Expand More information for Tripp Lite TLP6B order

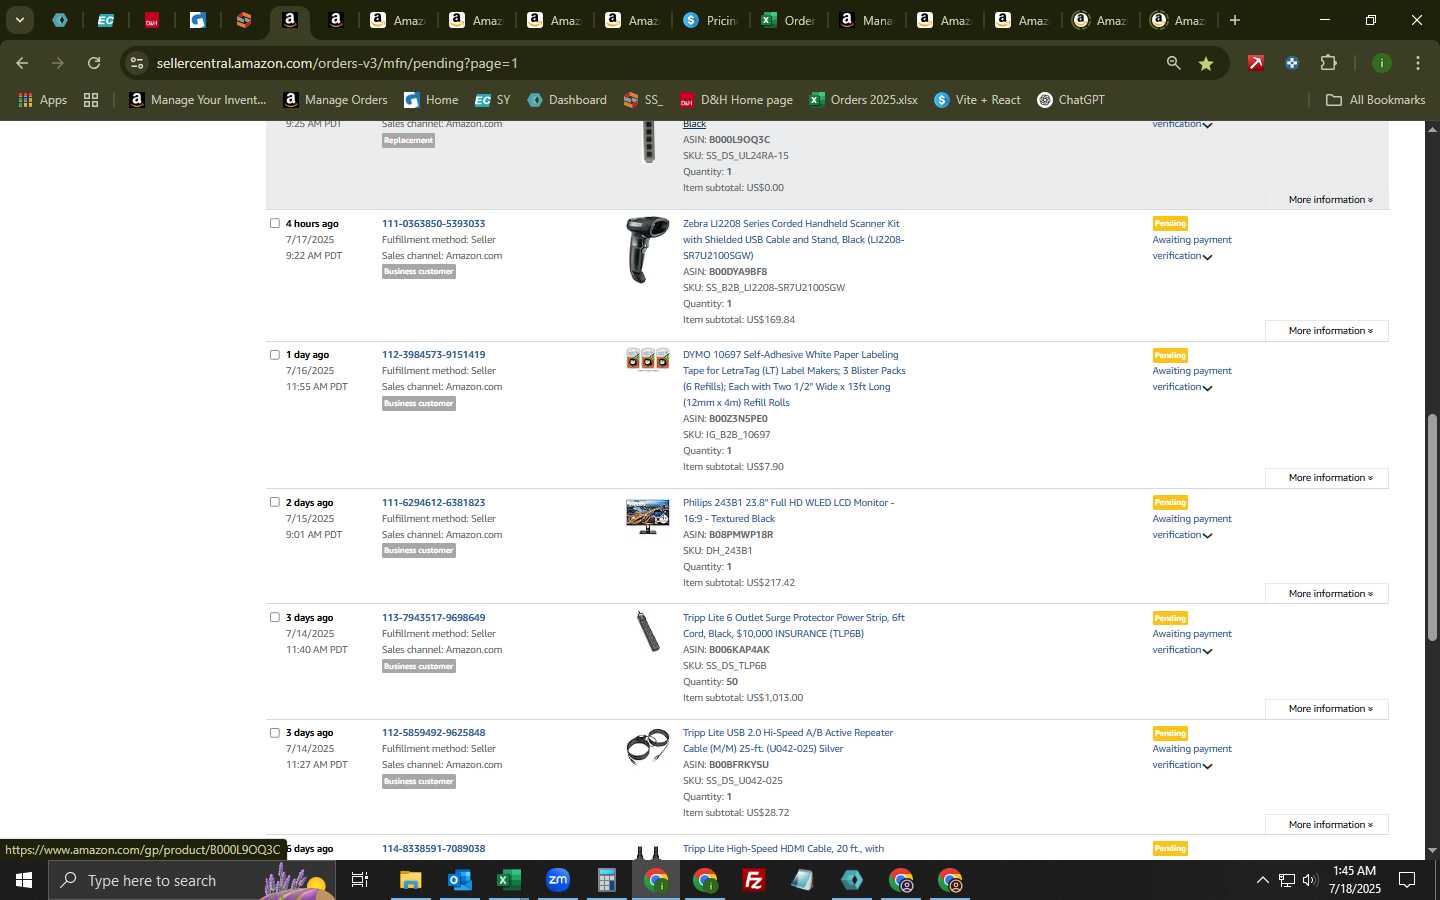click(x=1327, y=709)
